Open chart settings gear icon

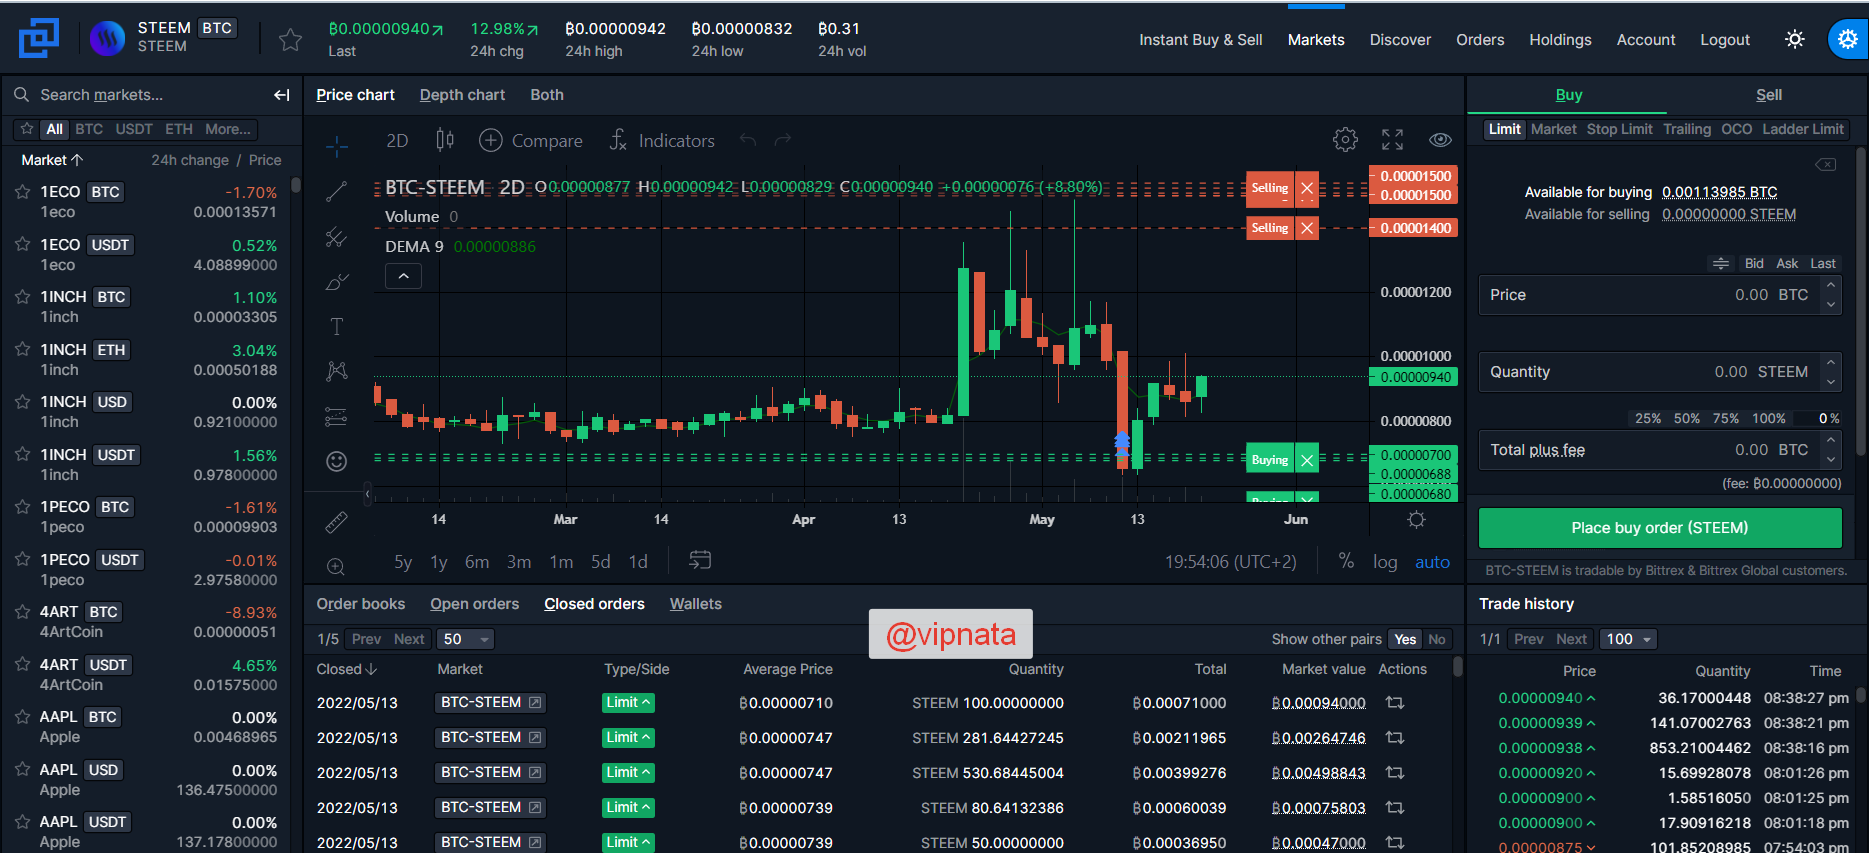pos(1346,140)
